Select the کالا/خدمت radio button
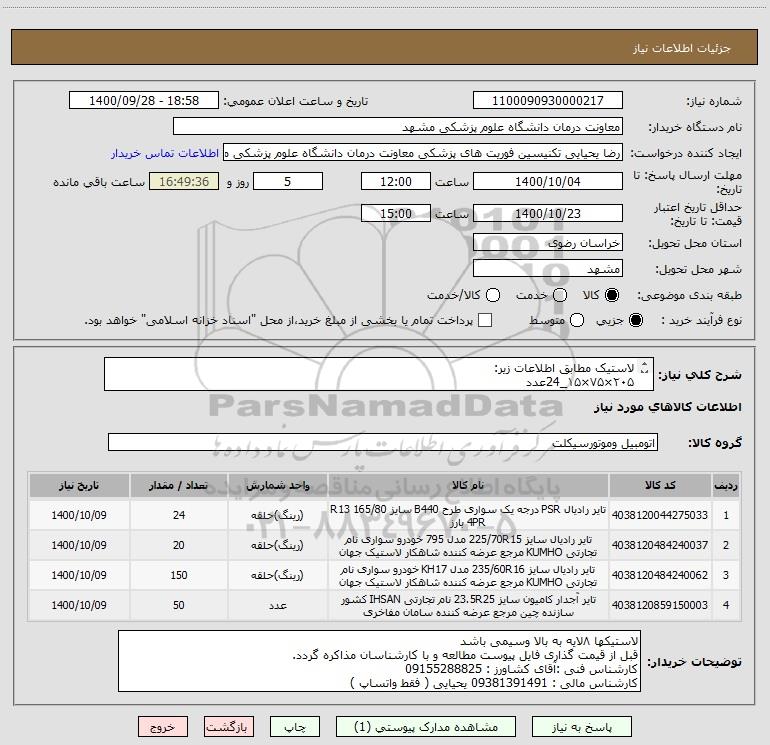This screenshot has height=745, width=770. (493, 295)
